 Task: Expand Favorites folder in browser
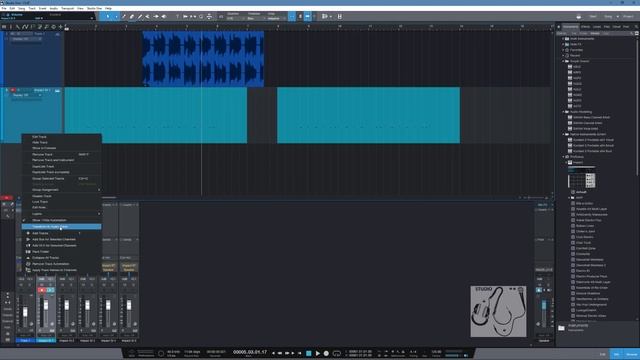point(563,50)
